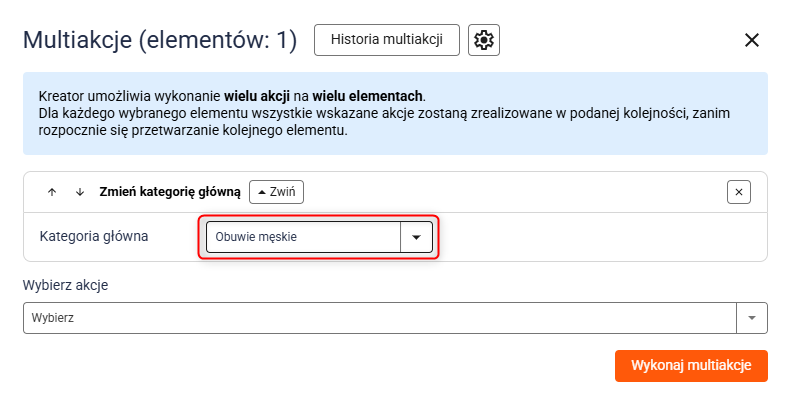Image resolution: width=790 pixels, height=404 pixels.
Task: Move the action up with the up arrow
Action: pos(52,192)
